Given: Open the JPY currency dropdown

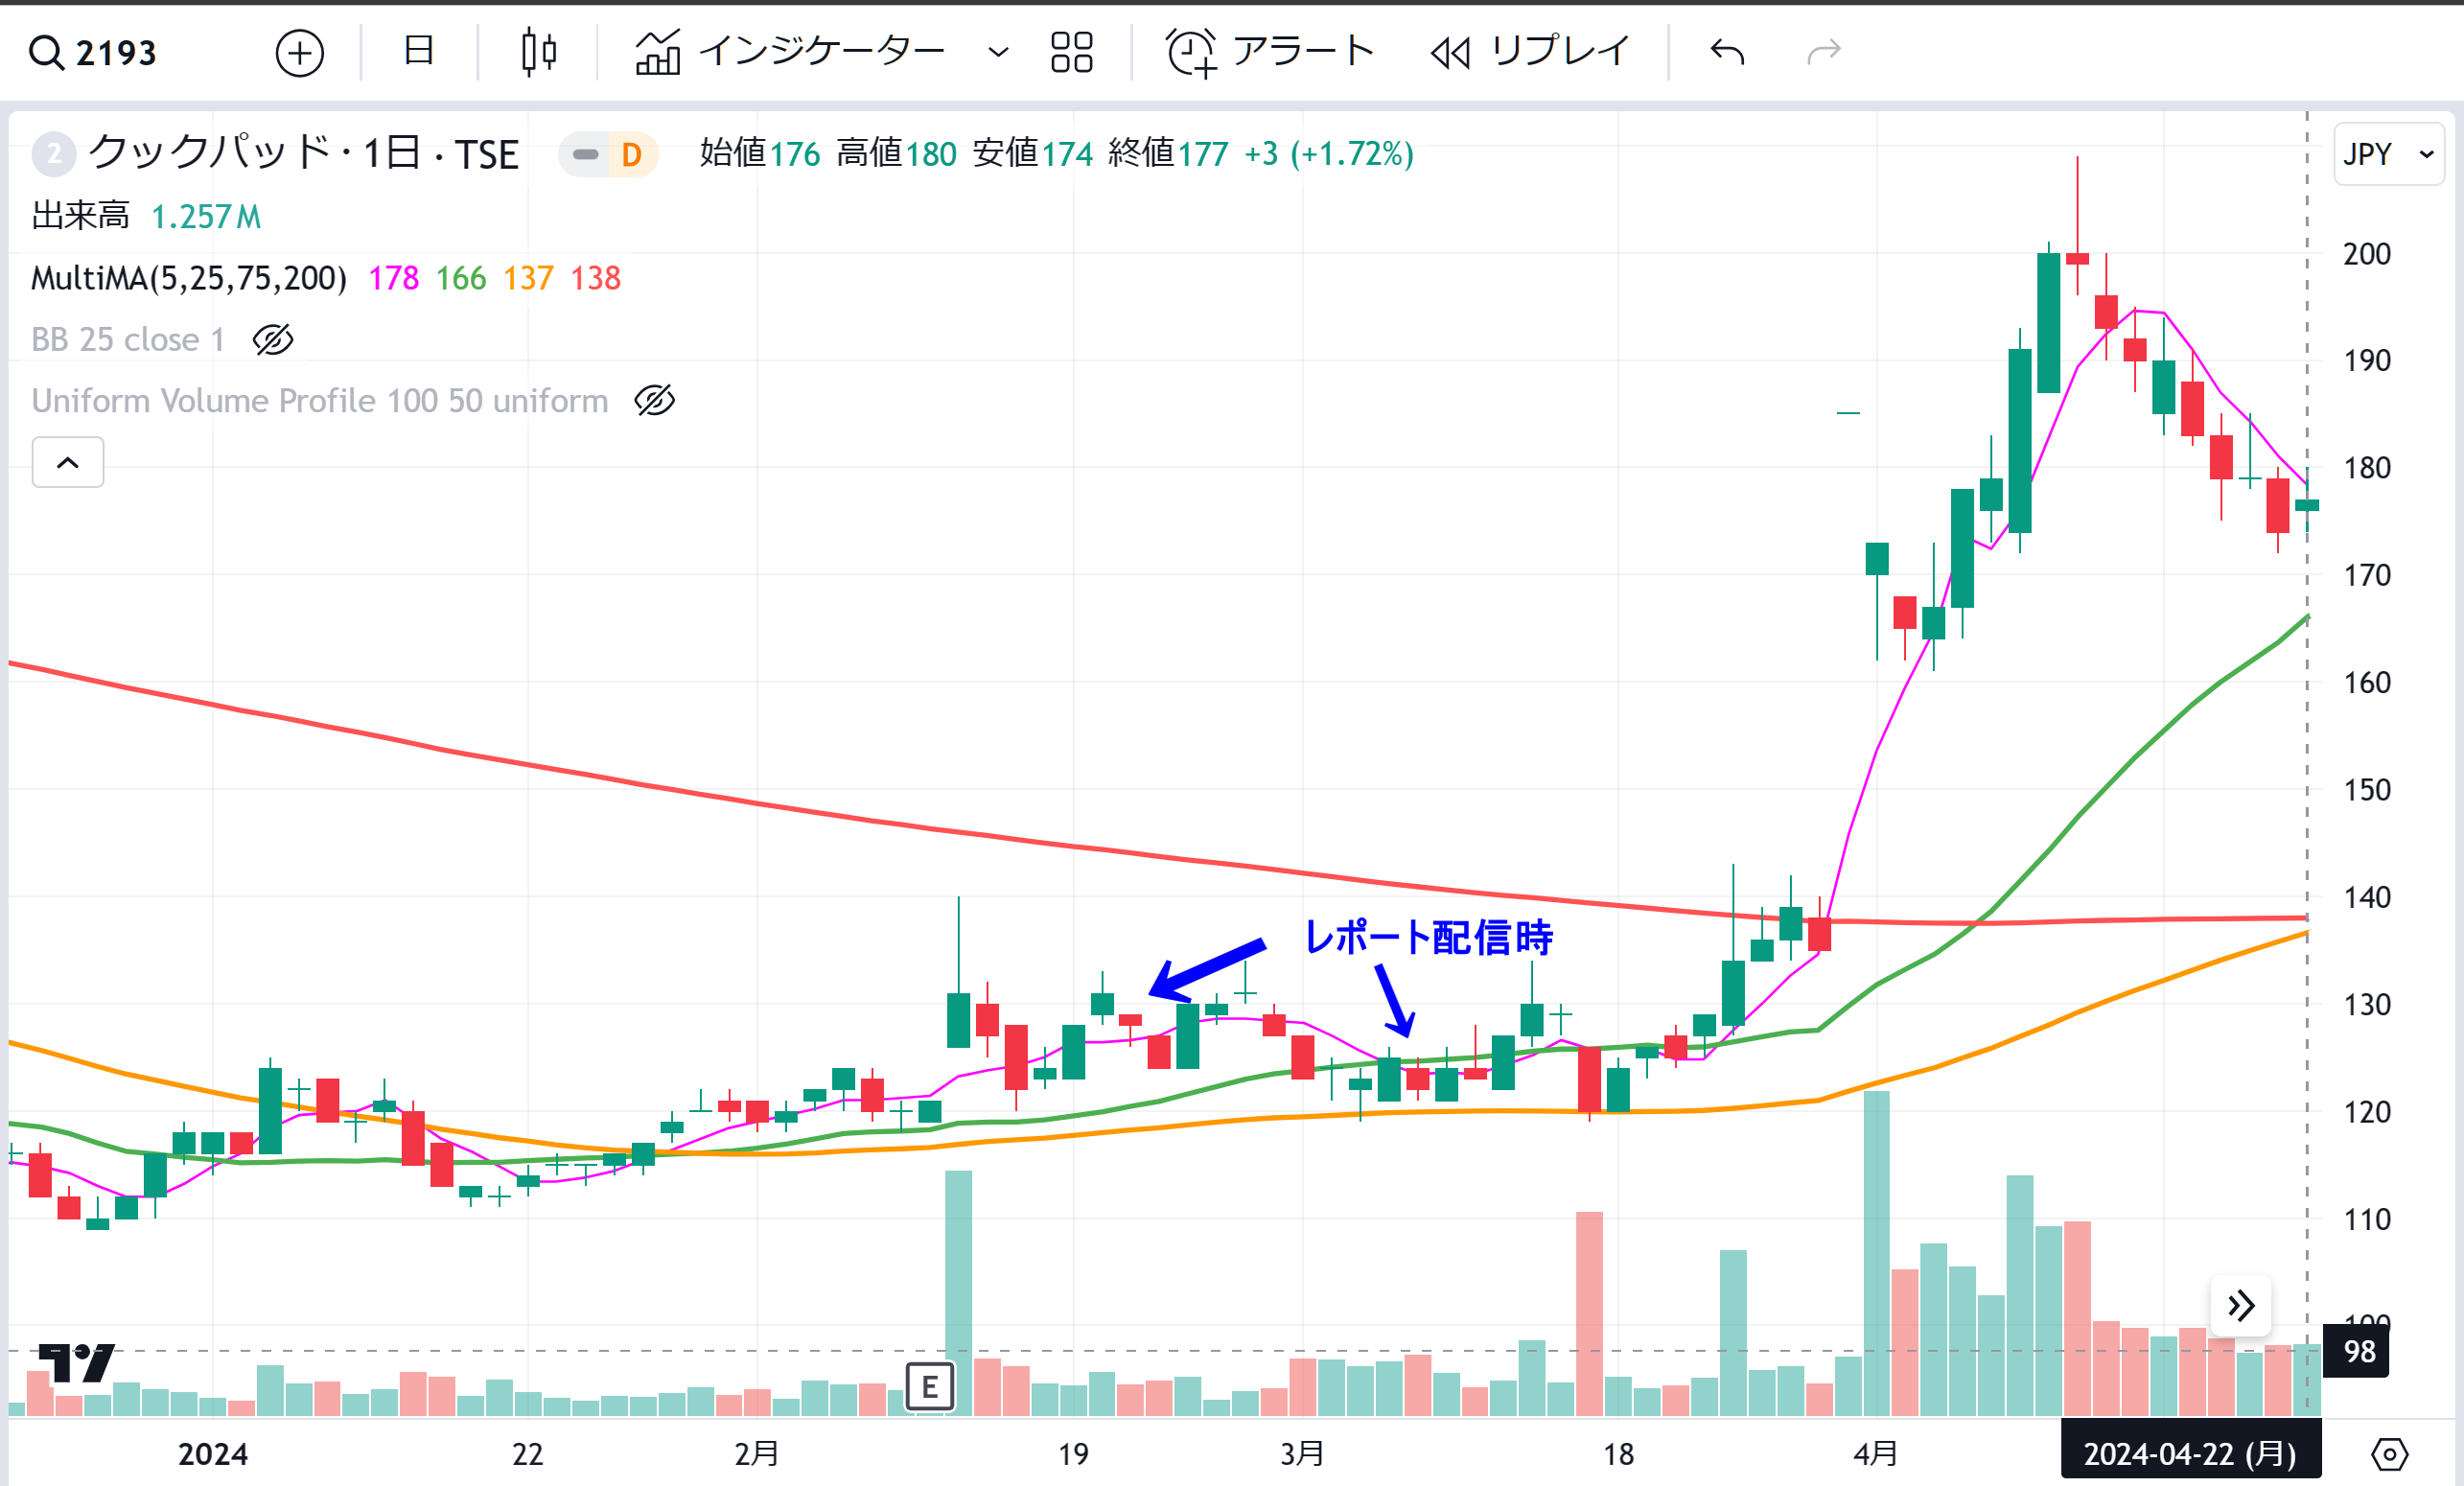Looking at the screenshot, I should [x=2388, y=154].
